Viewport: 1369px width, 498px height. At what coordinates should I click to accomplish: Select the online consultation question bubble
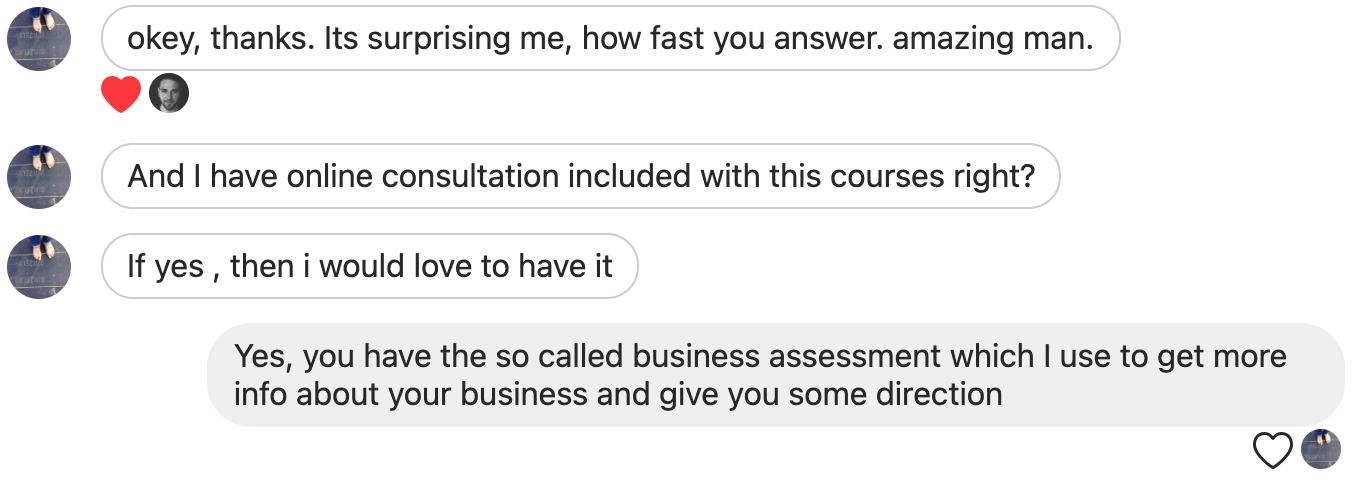pyautogui.click(x=580, y=177)
